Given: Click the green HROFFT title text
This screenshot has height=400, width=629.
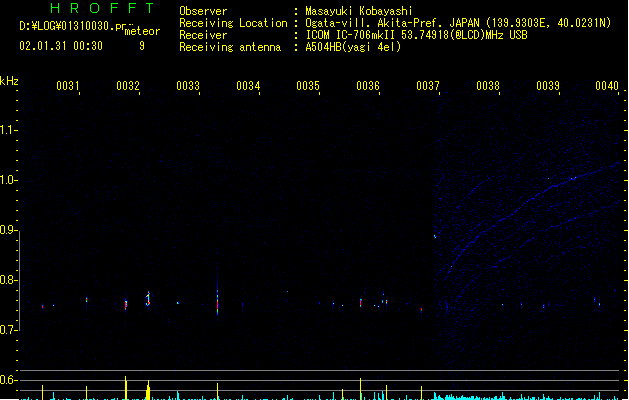Looking at the screenshot, I should tap(102, 8).
